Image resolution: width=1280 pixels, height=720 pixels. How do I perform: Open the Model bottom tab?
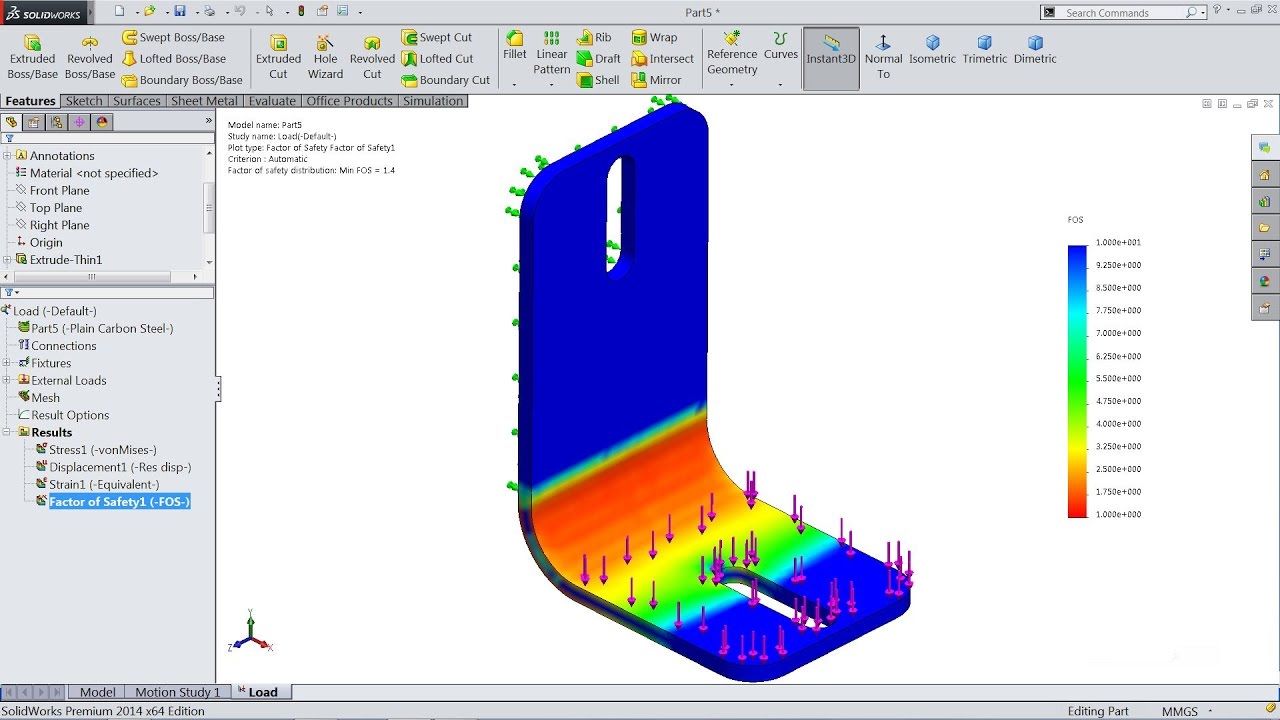(97, 692)
